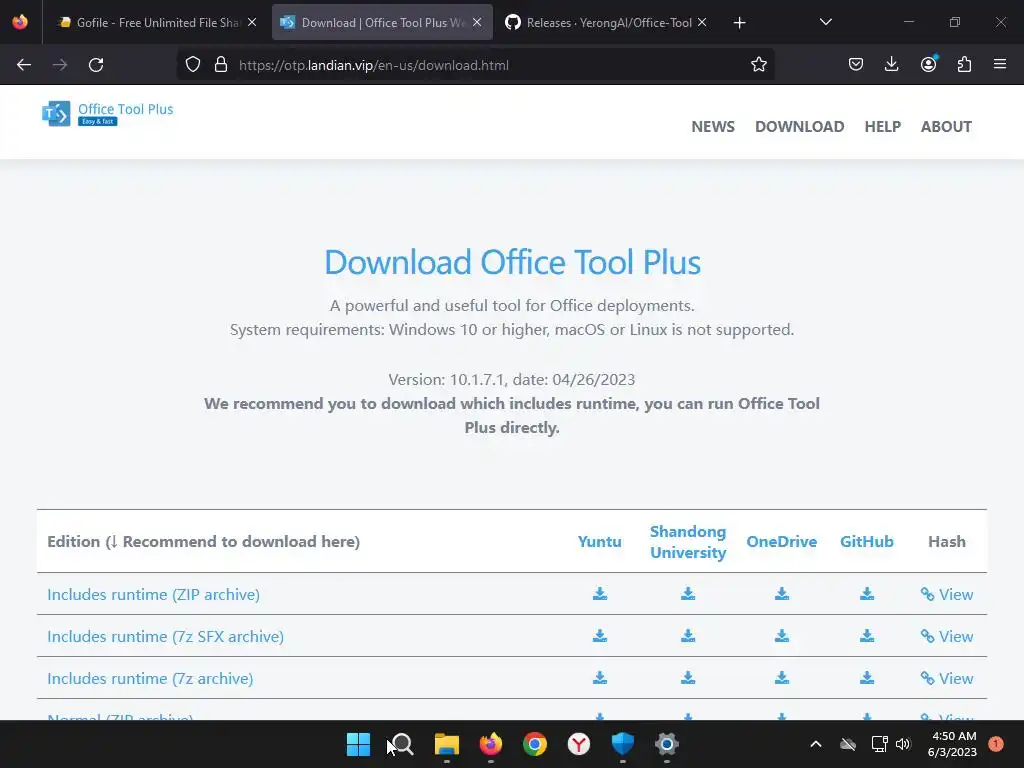Click the OneDrive column header link
Viewport: 1024px width, 768px height.
[782, 541]
